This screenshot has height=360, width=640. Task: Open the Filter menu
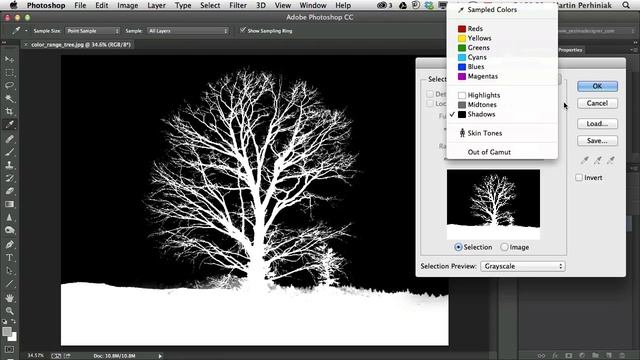coord(238,5)
